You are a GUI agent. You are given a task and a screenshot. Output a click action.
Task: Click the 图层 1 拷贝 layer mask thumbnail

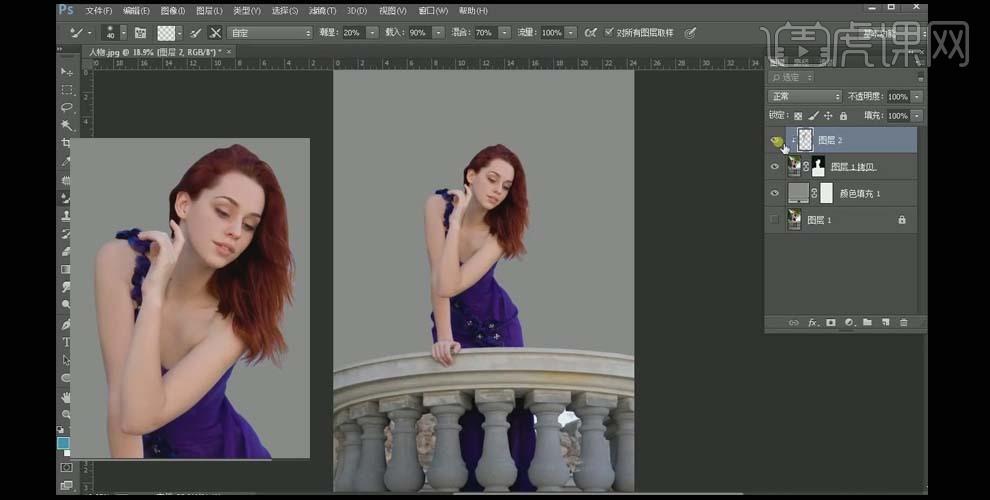point(818,167)
